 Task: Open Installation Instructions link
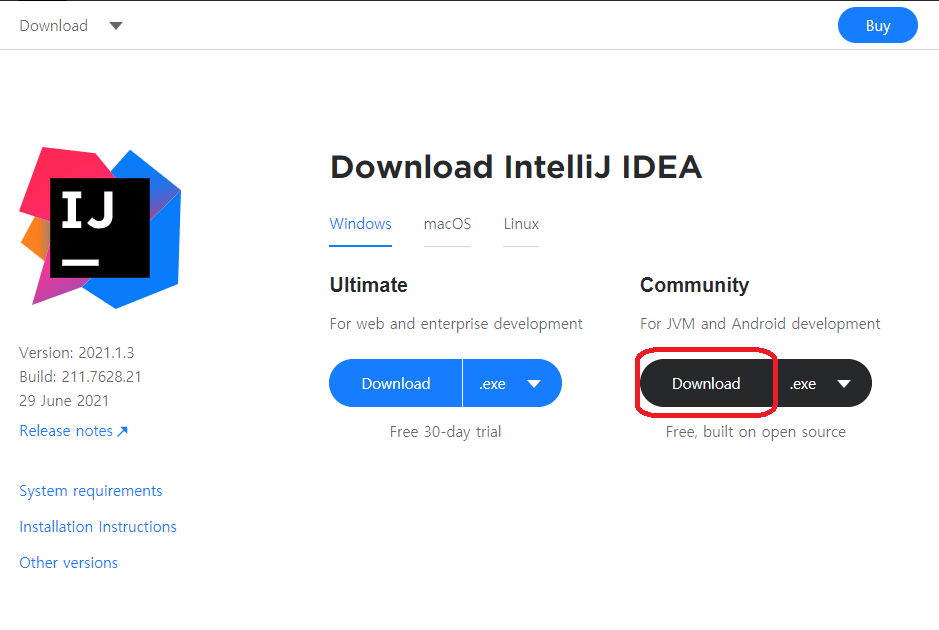(98, 527)
